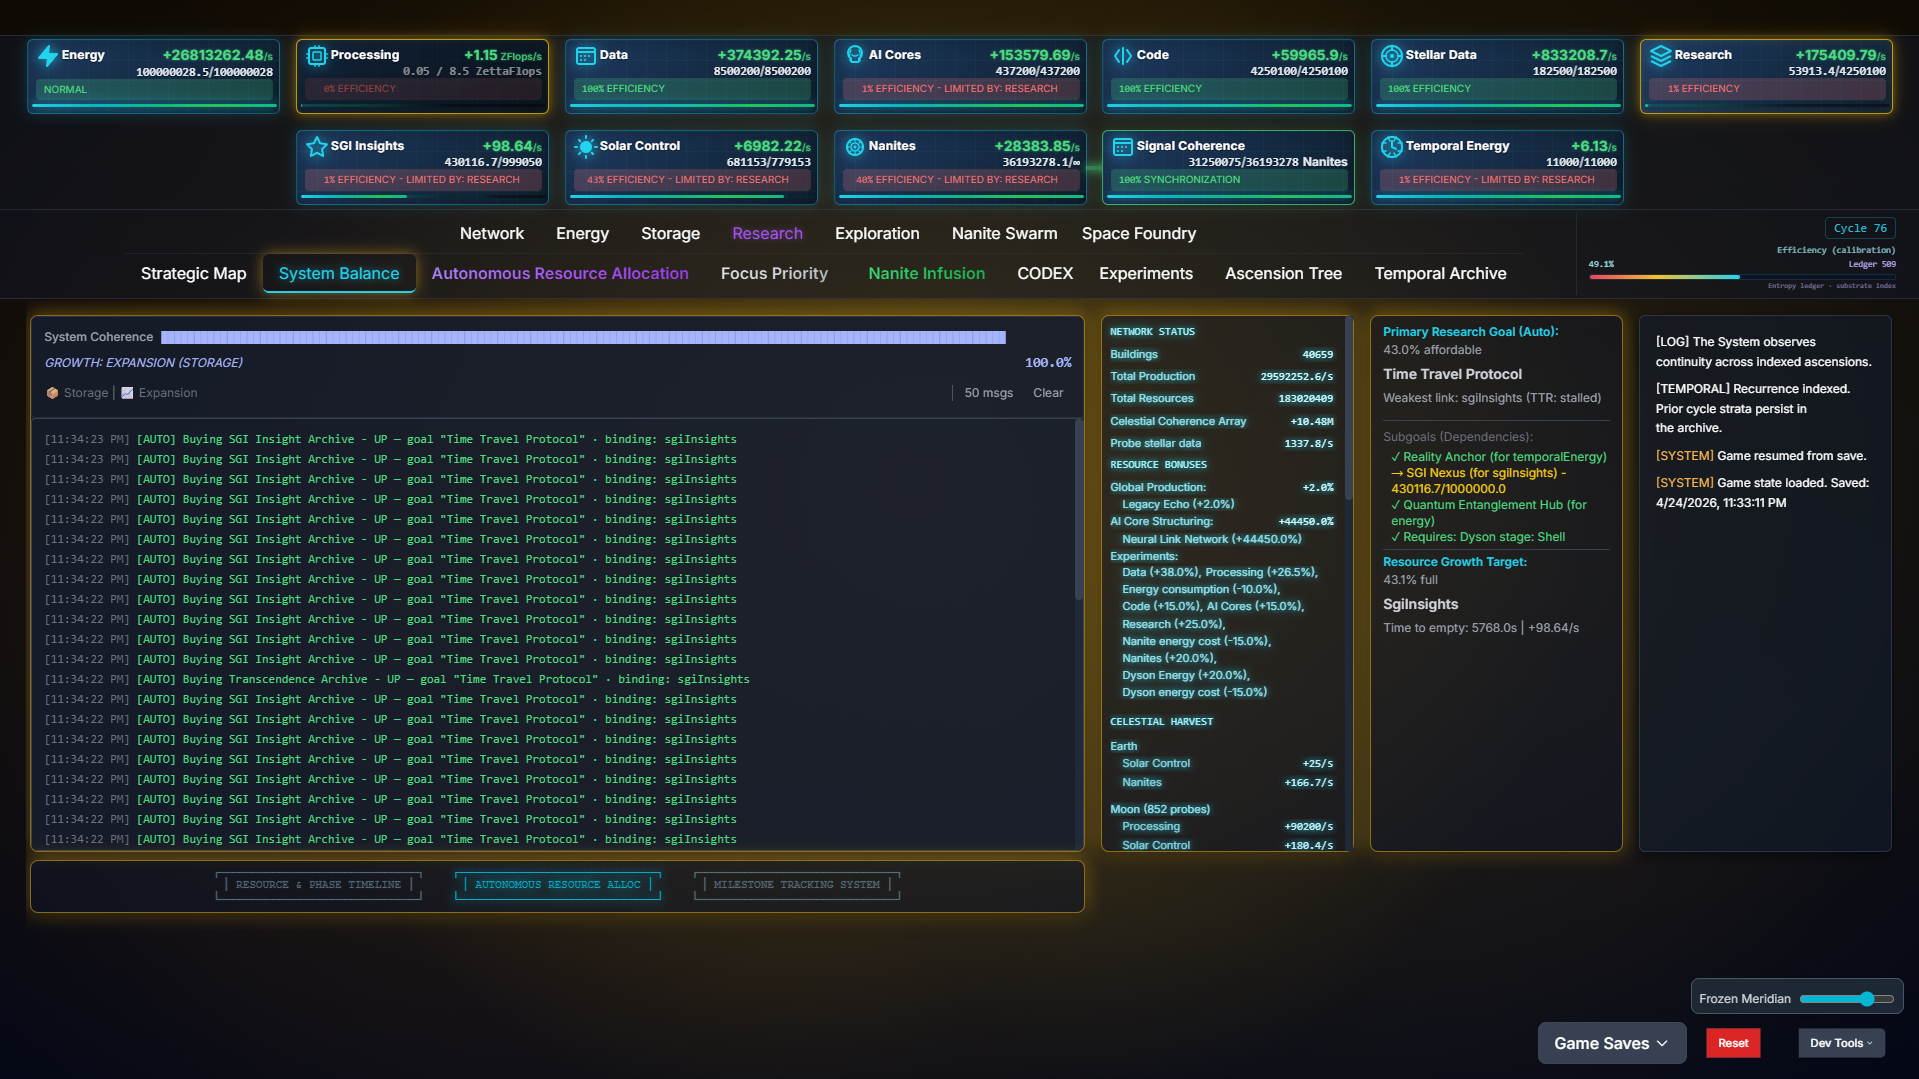The width and height of the screenshot is (1919, 1079).
Task: Click the Celestial Coherence Array row
Action: coord(1221,421)
